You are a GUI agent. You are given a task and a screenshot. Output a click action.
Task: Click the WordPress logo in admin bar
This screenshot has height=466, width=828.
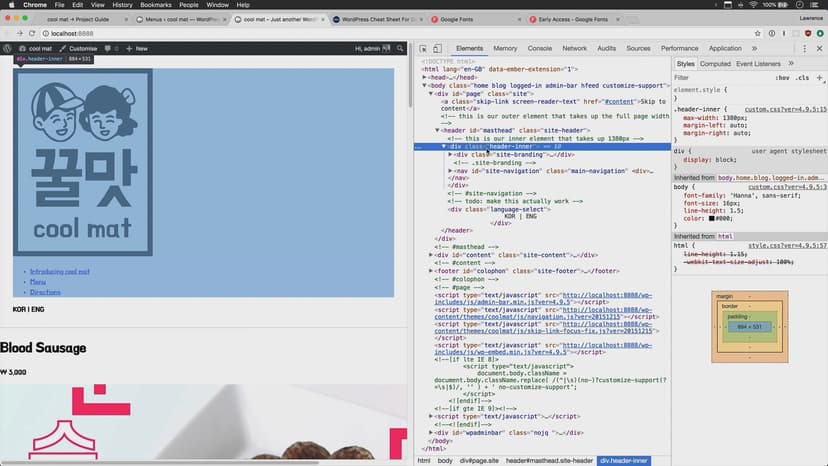pyautogui.click(x=8, y=48)
